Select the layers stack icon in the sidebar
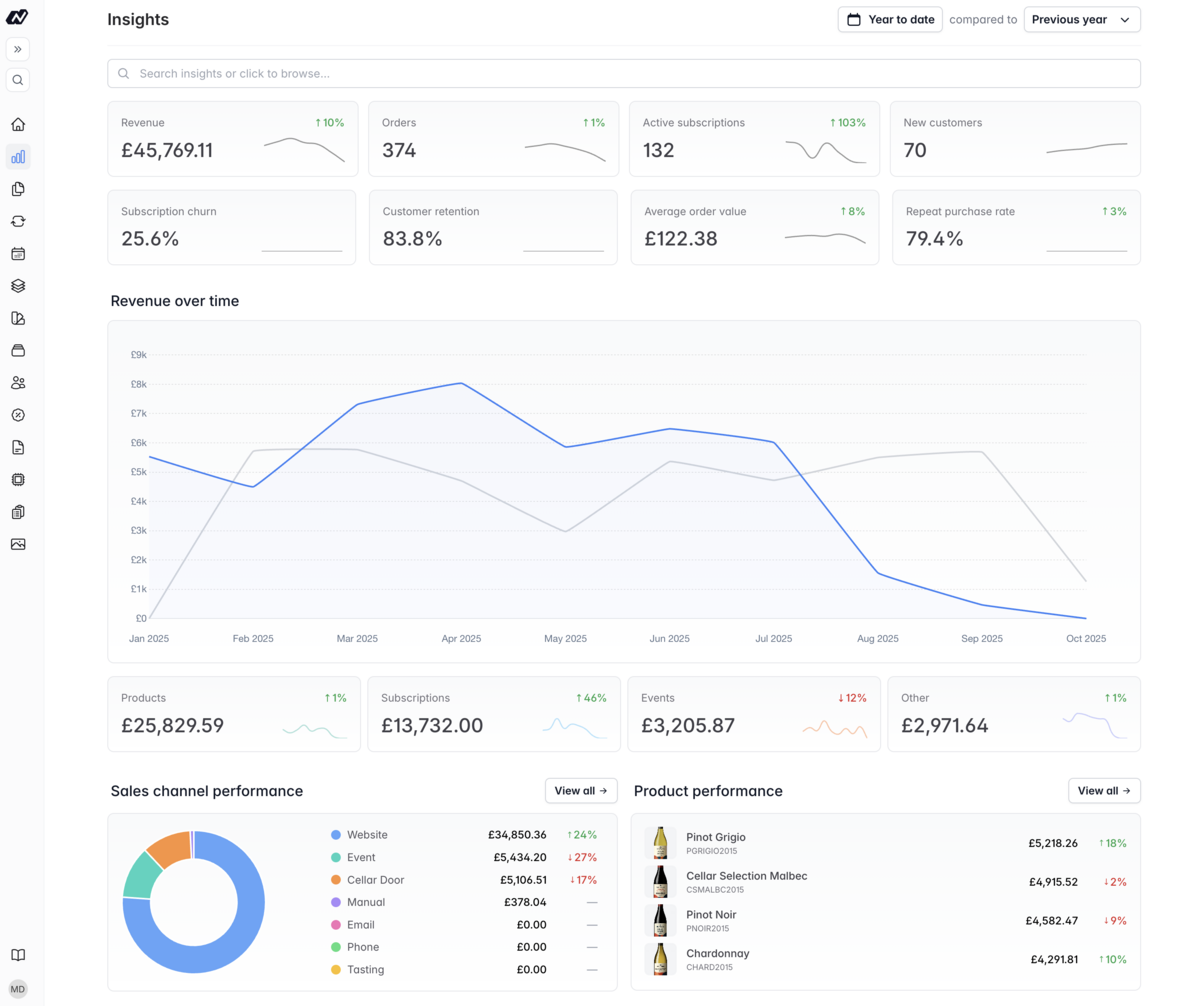This screenshot has width=1200, height=1006. [18, 285]
